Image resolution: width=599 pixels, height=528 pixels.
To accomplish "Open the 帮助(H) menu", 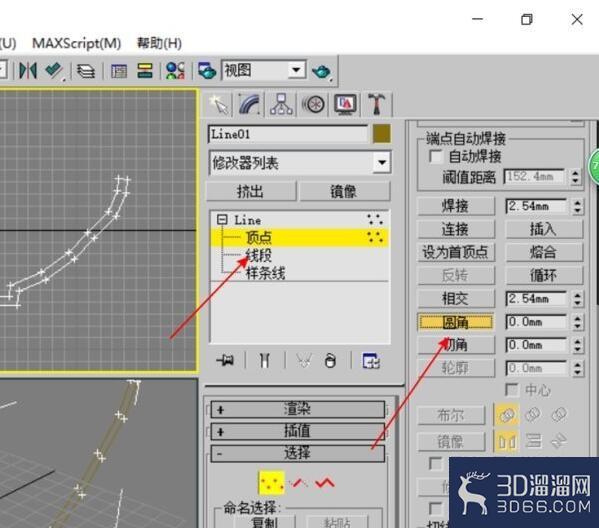I will [159, 43].
